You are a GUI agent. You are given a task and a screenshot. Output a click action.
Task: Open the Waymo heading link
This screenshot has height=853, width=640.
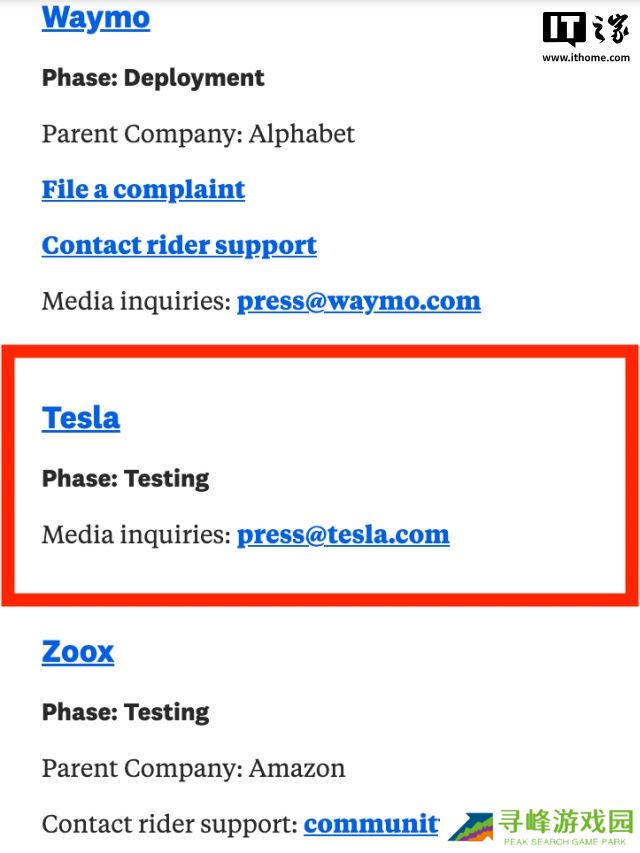click(x=96, y=18)
